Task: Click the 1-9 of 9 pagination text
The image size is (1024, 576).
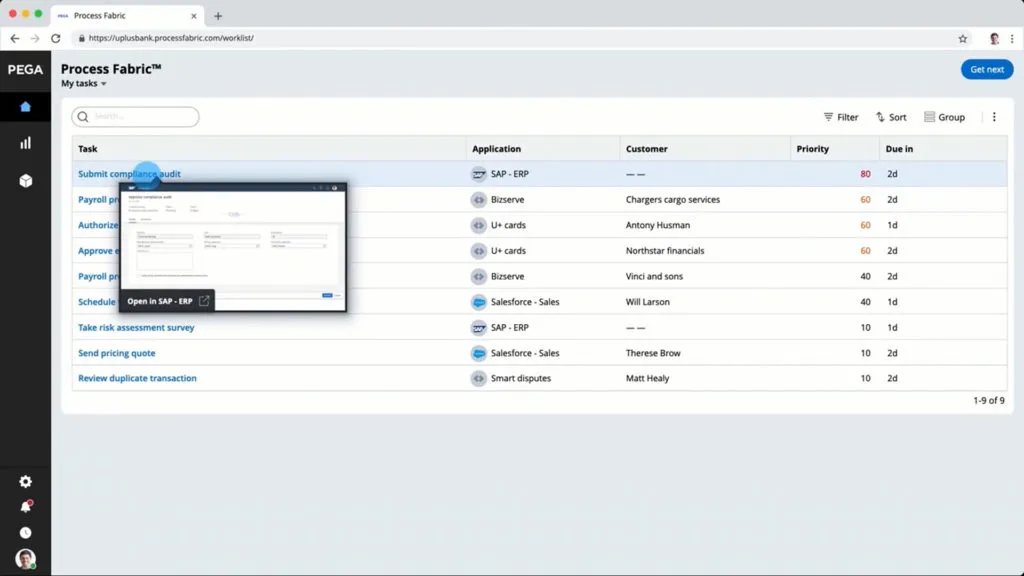Action: click(x=989, y=400)
